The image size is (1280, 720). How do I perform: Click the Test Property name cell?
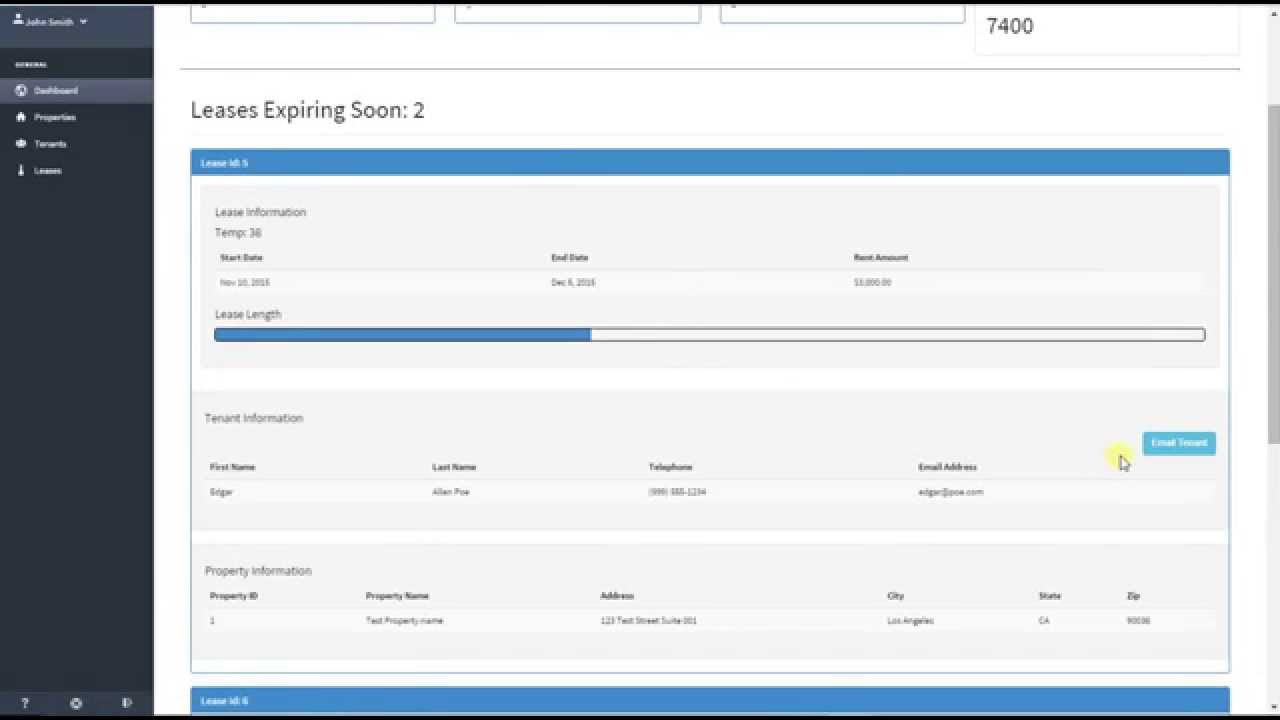(404, 621)
